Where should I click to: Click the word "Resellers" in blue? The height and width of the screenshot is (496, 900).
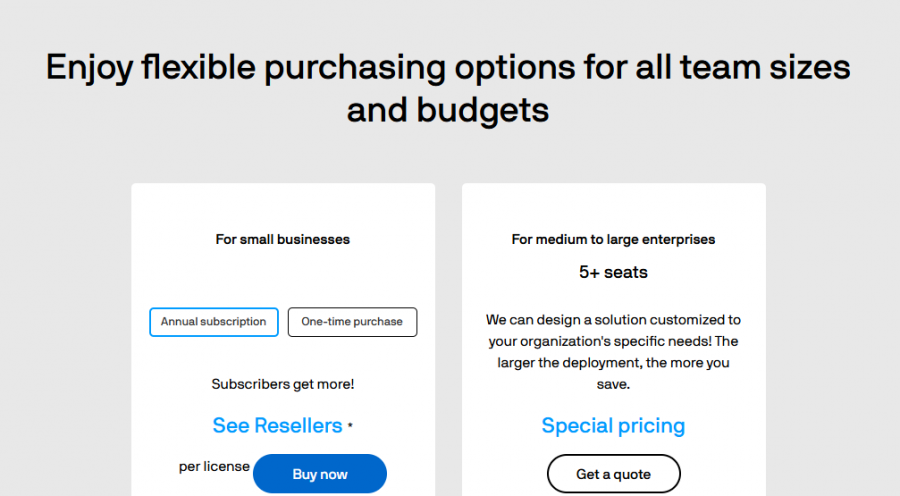297,426
